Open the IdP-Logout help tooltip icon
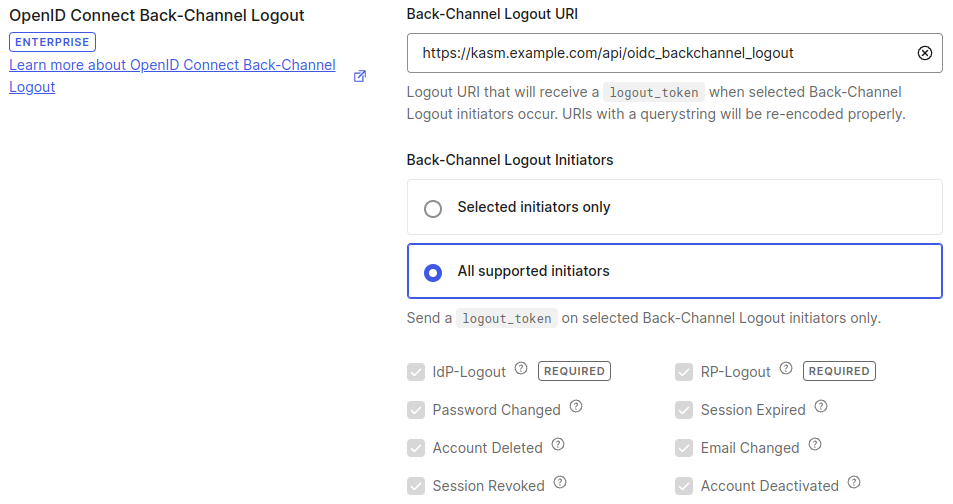Image resolution: width=953 pixels, height=504 pixels. 521,369
